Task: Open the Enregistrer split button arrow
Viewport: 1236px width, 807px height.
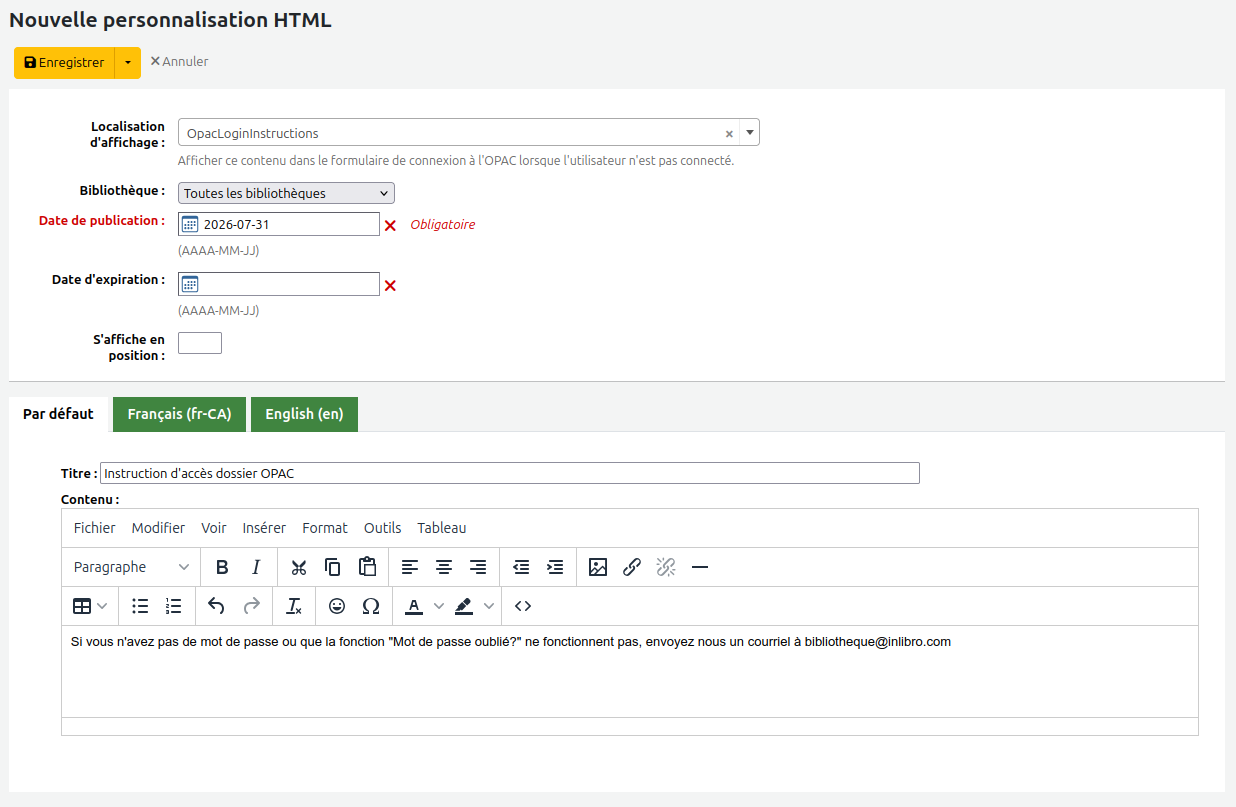Action: [128, 62]
